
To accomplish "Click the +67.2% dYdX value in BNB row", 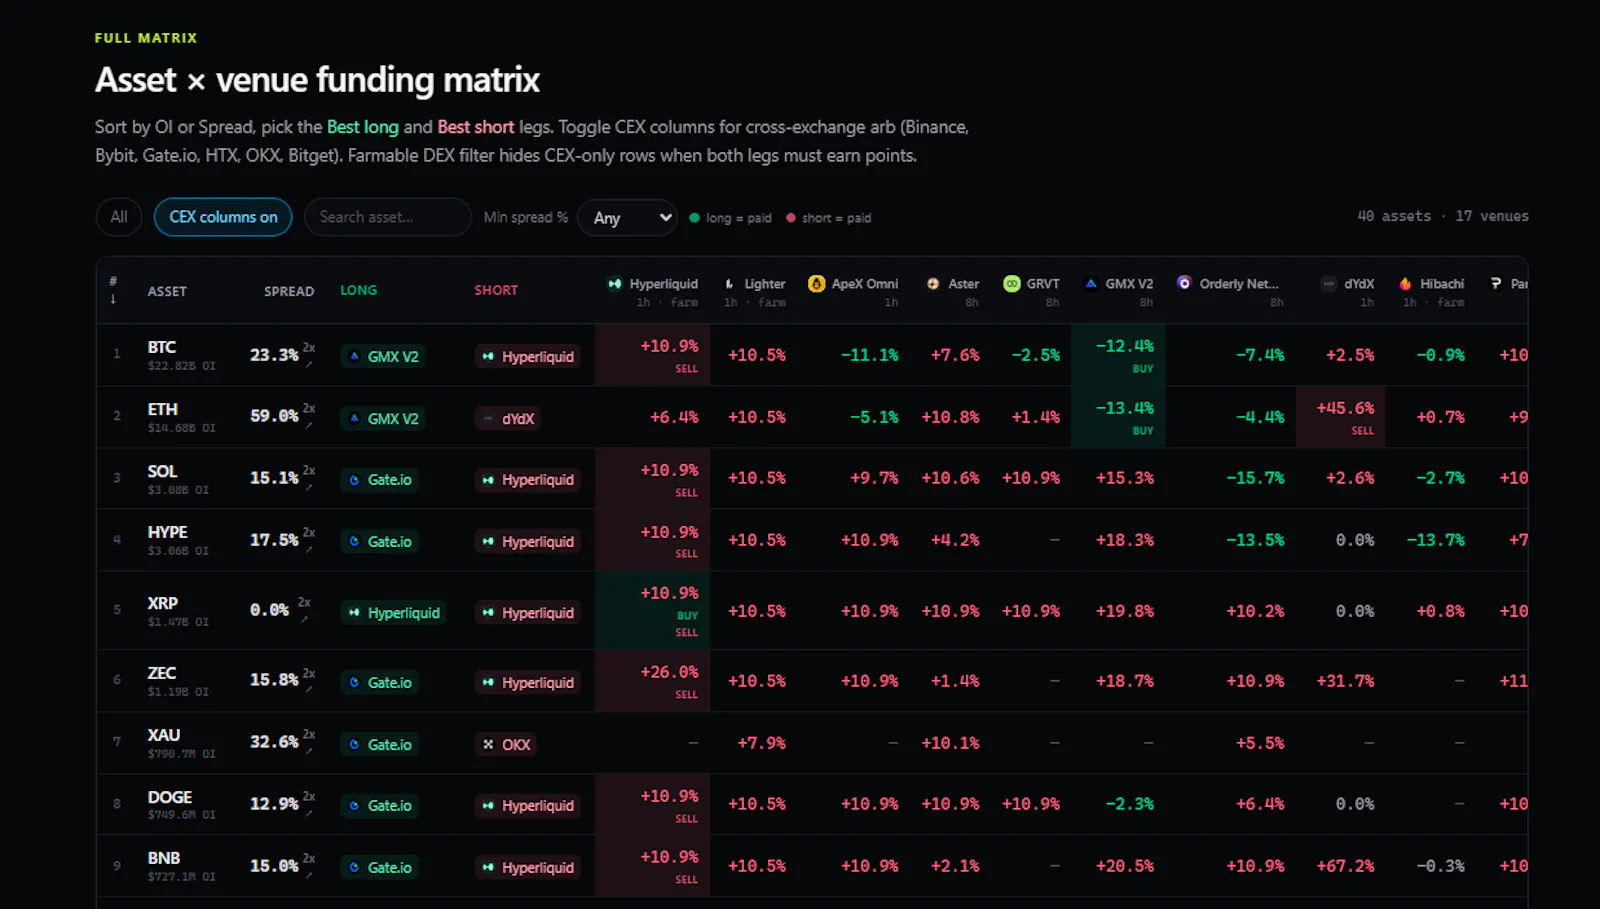I will pos(1345,866).
